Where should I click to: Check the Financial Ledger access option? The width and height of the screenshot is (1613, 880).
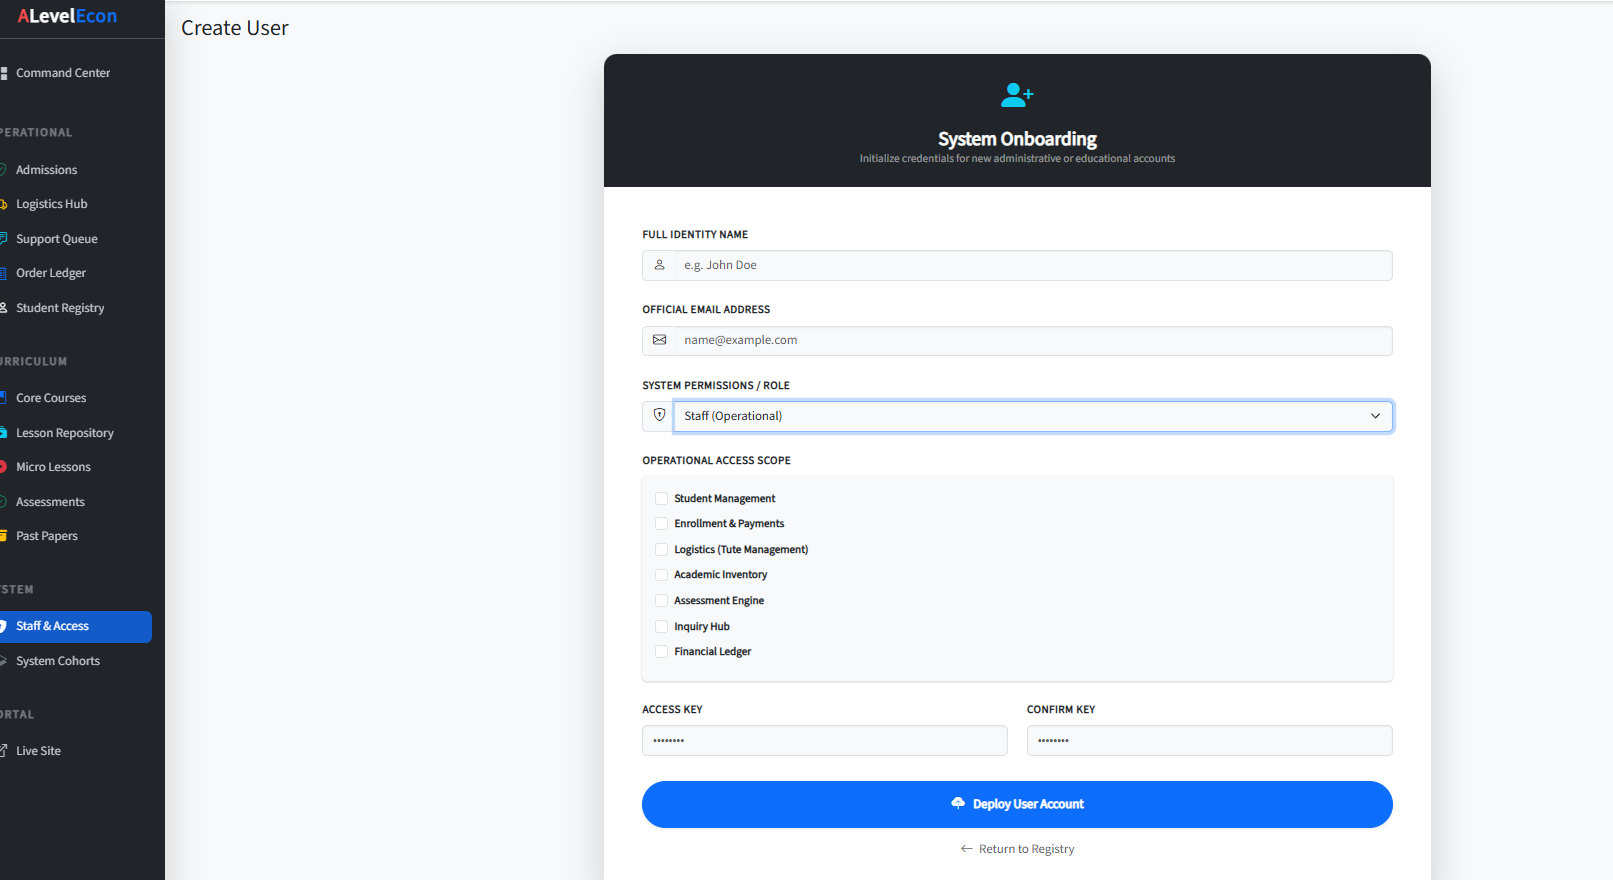click(661, 652)
